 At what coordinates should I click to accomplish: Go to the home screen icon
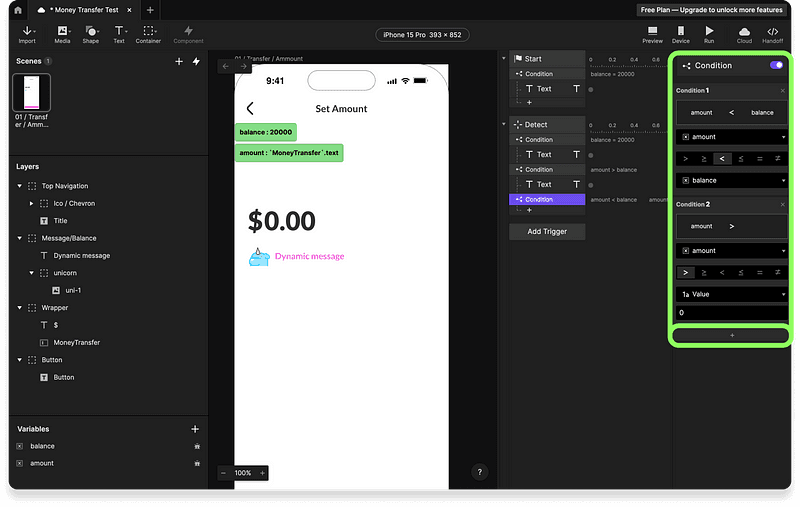coord(18,10)
